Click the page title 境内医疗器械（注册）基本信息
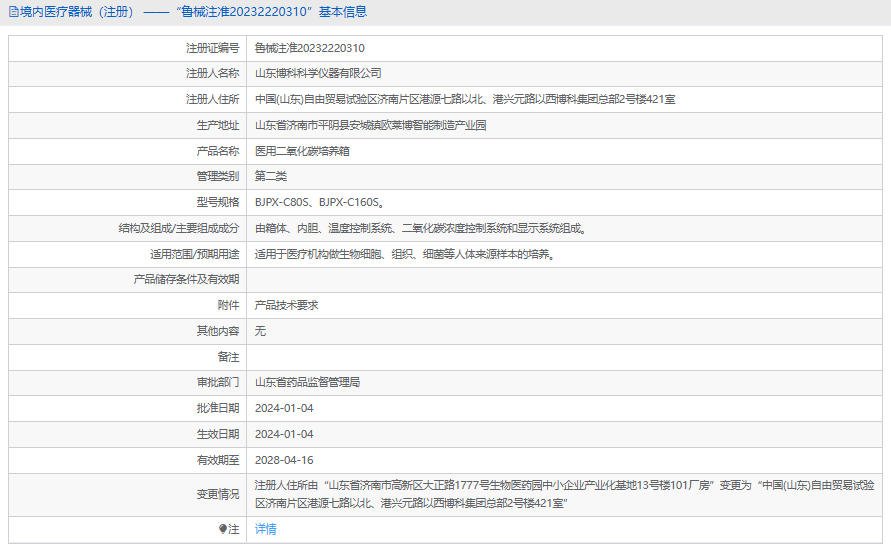Screen dimensions: 891x551 tap(193, 12)
